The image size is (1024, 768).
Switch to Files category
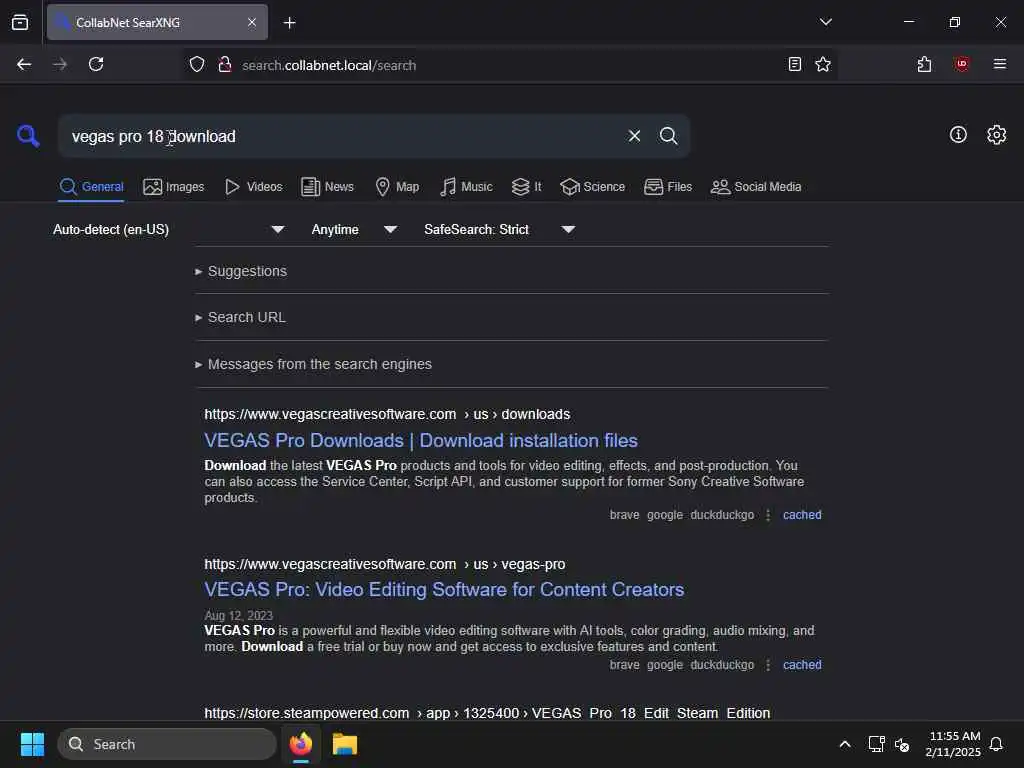tap(667, 187)
